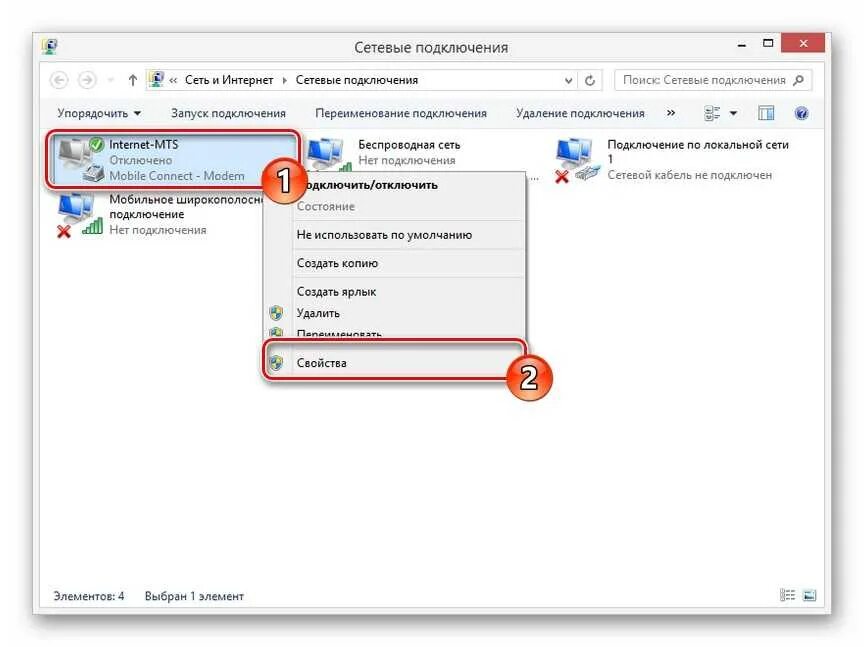Maximize the Сетевые подключения window
Image resolution: width=864 pixels, height=647 pixels.
pos(768,44)
